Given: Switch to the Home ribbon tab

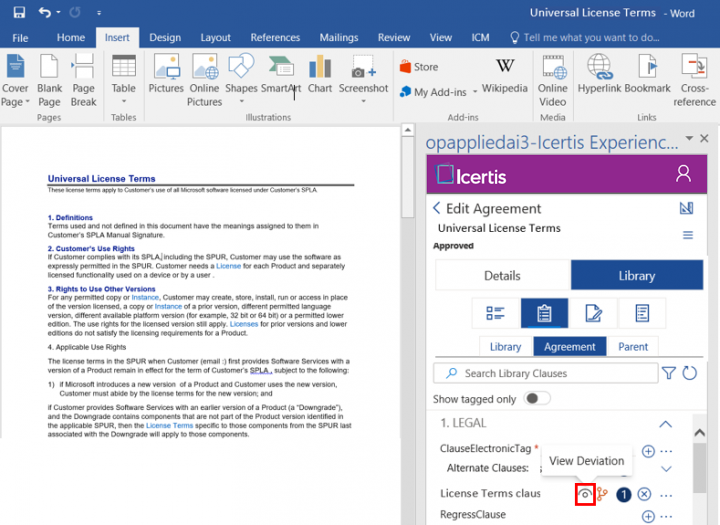Looking at the screenshot, I should point(71,38).
